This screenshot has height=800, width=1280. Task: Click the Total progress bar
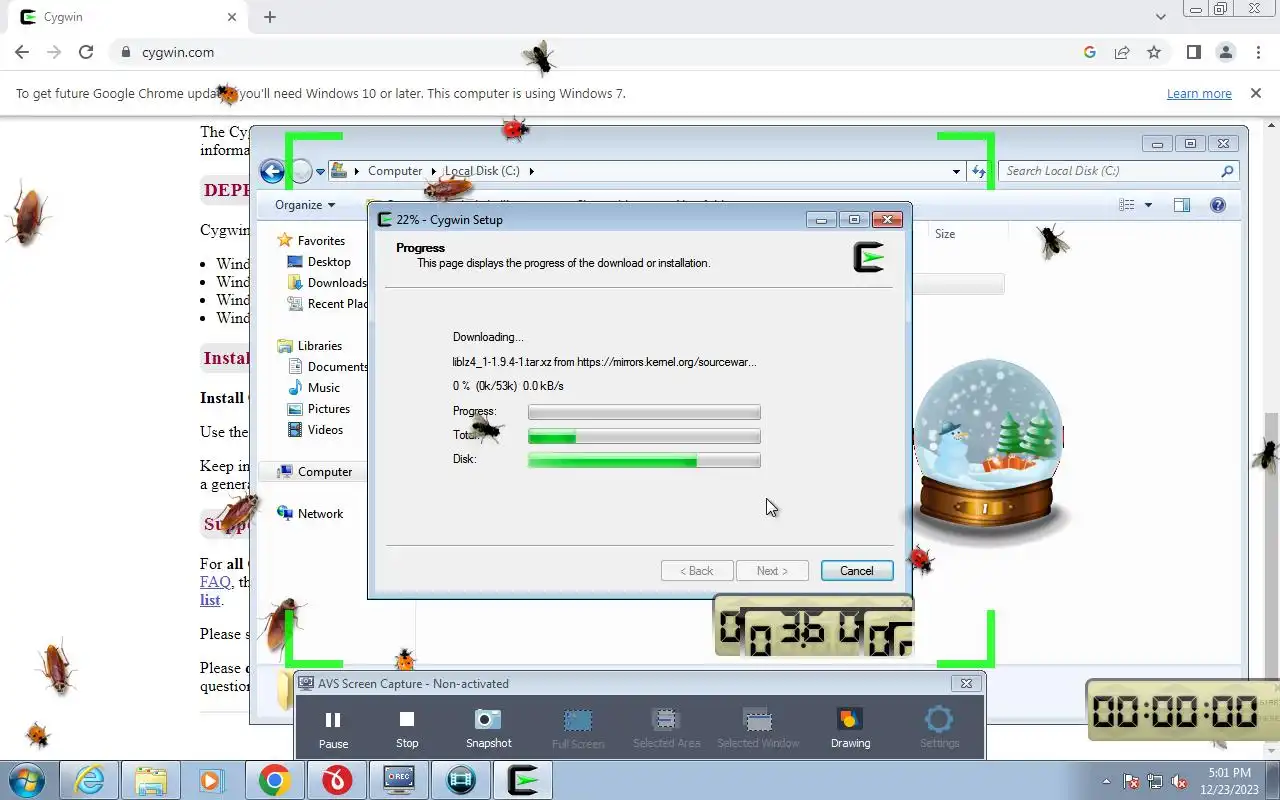[644, 436]
